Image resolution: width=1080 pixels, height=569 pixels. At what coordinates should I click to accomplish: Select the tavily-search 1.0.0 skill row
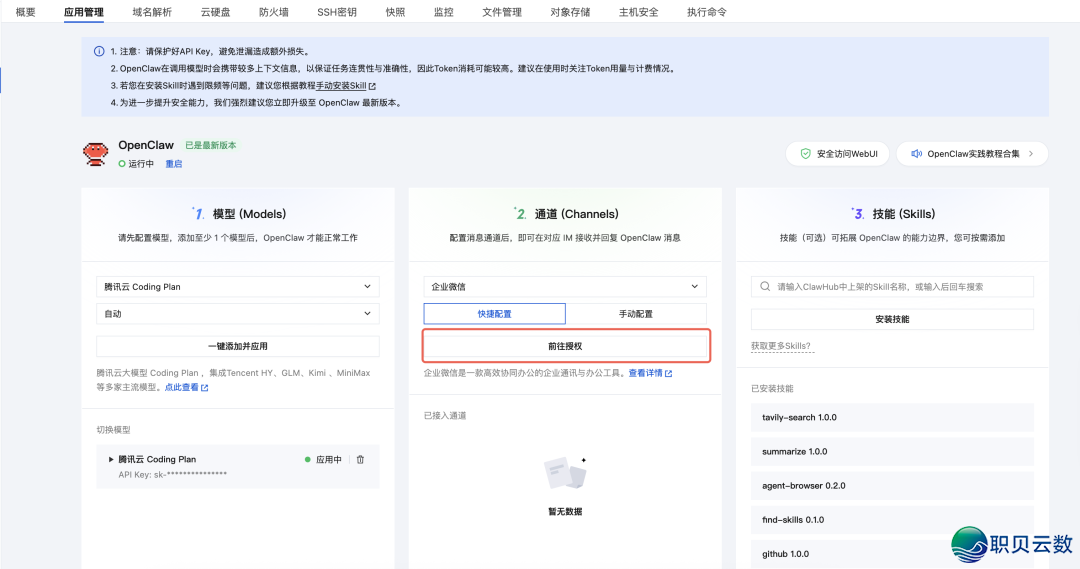(892, 417)
